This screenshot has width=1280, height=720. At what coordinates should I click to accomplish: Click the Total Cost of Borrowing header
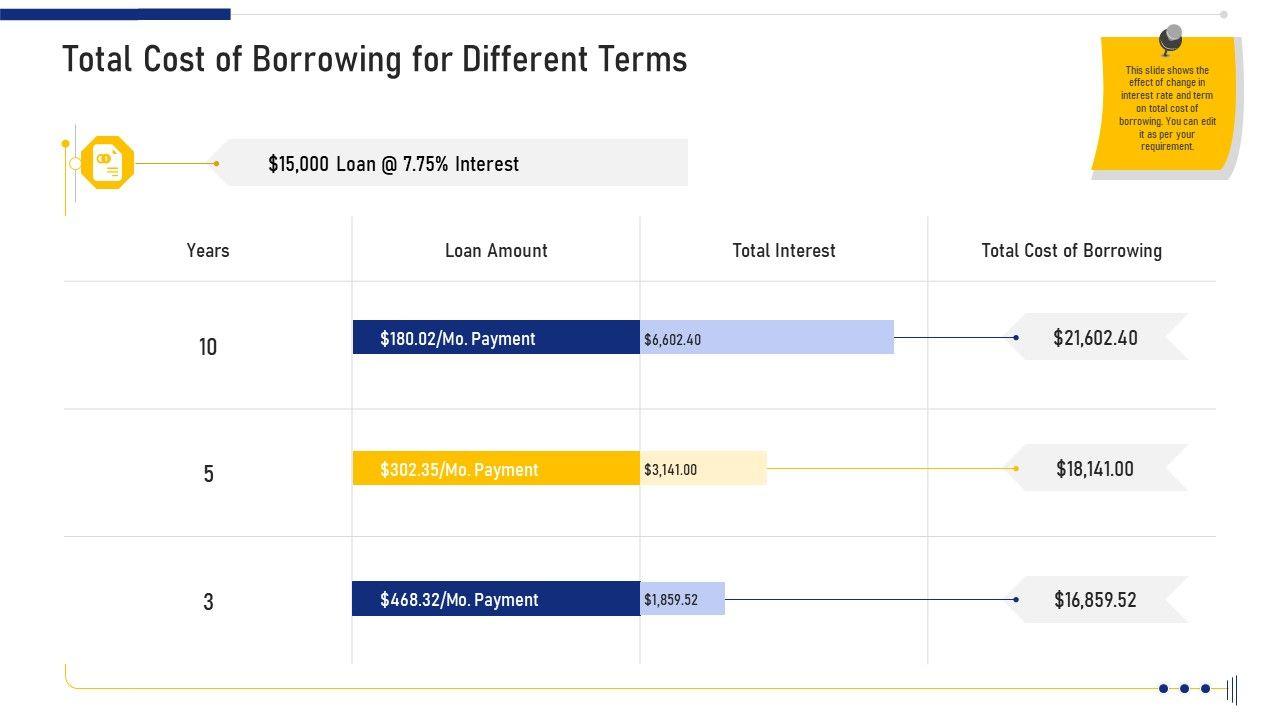pyautogui.click(x=1071, y=250)
